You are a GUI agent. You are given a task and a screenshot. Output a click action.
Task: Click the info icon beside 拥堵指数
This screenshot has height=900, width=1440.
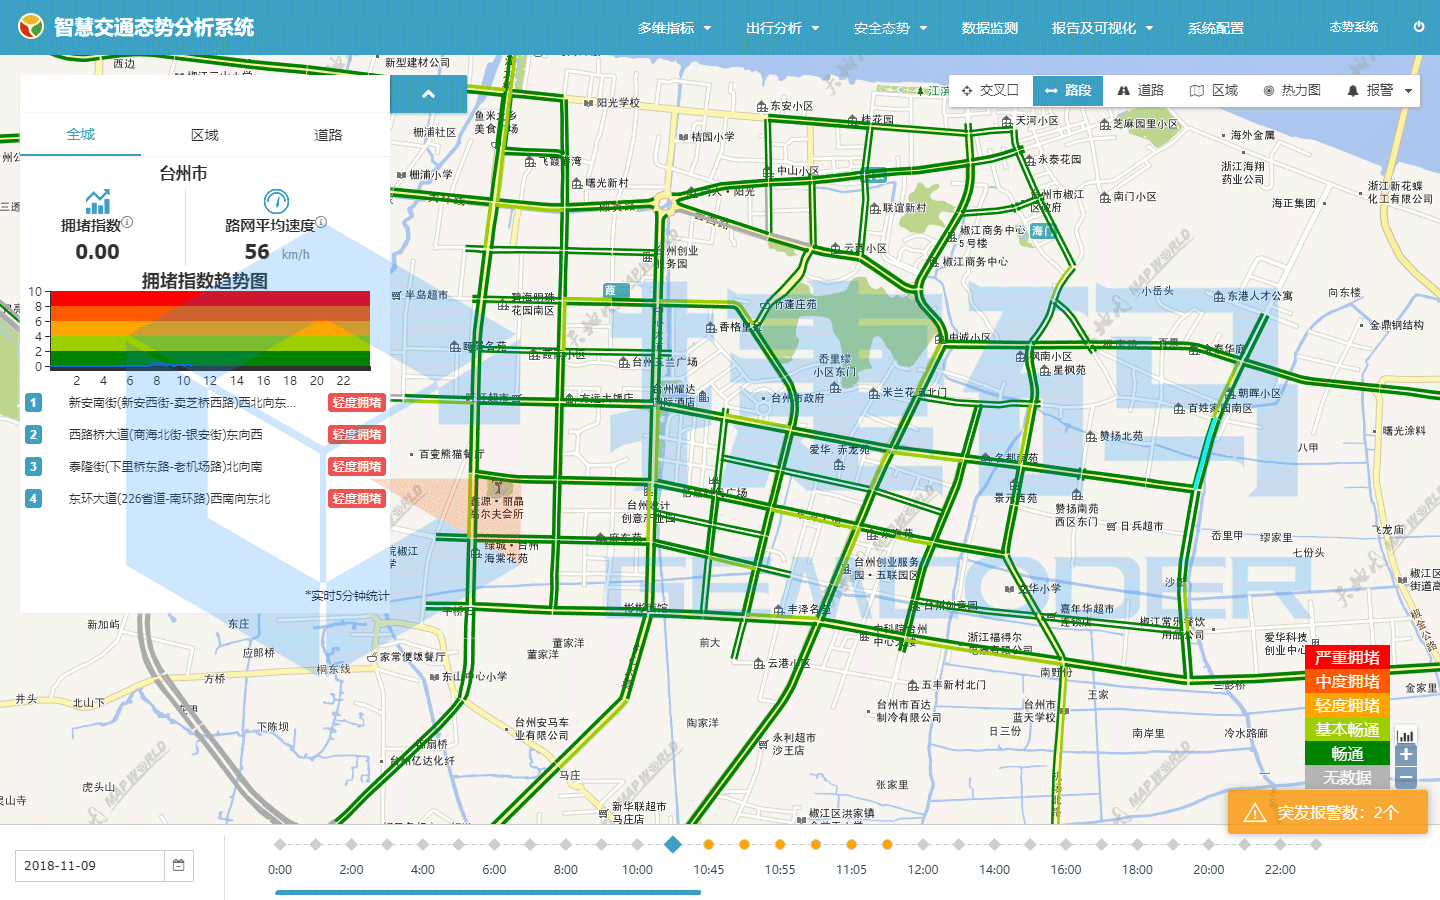[x=127, y=223]
